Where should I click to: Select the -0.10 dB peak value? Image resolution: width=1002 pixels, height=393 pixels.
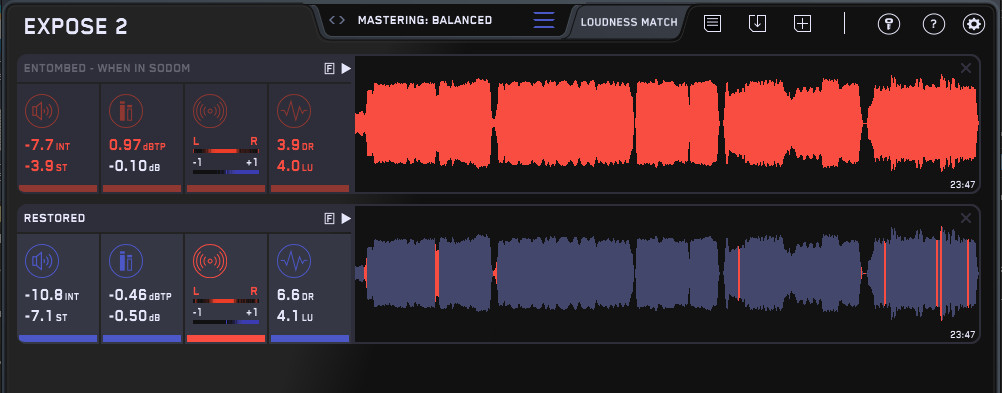[x=134, y=166]
